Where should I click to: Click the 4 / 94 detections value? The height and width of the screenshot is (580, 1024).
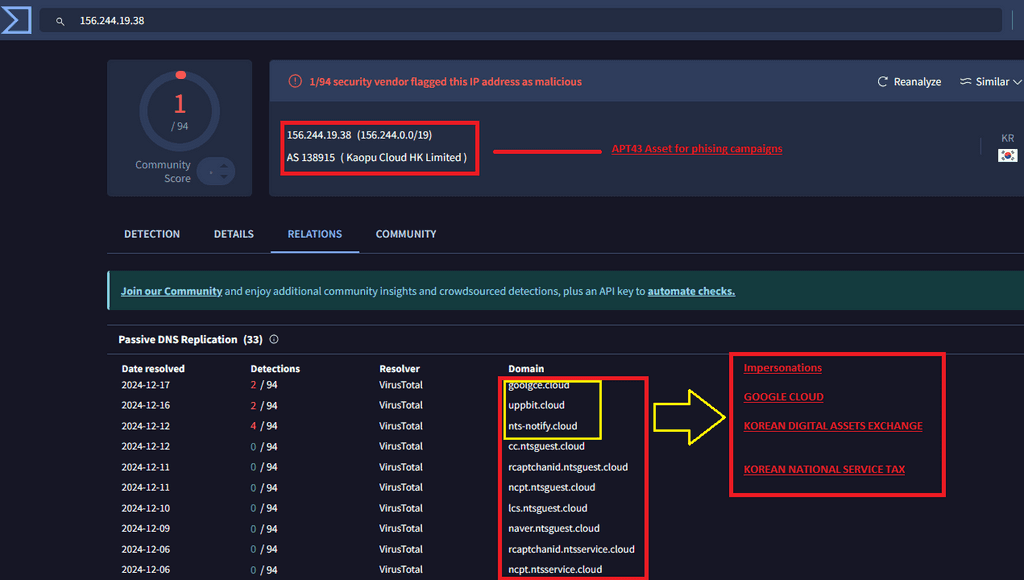point(264,426)
